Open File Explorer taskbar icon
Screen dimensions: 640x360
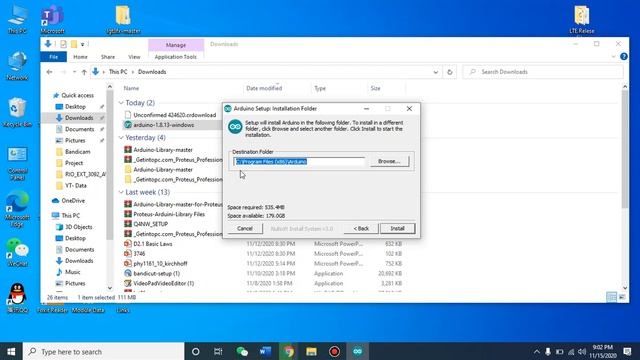pyautogui.click(x=311, y=351)
